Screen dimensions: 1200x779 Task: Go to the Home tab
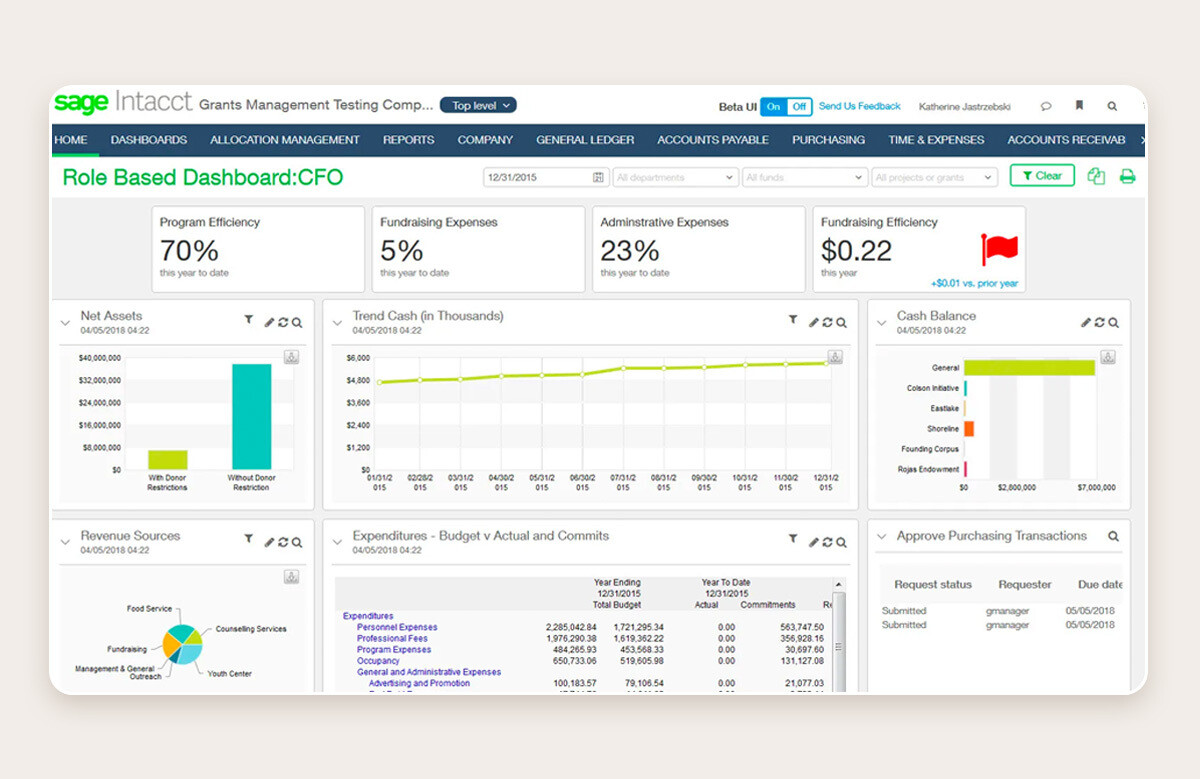71,140
